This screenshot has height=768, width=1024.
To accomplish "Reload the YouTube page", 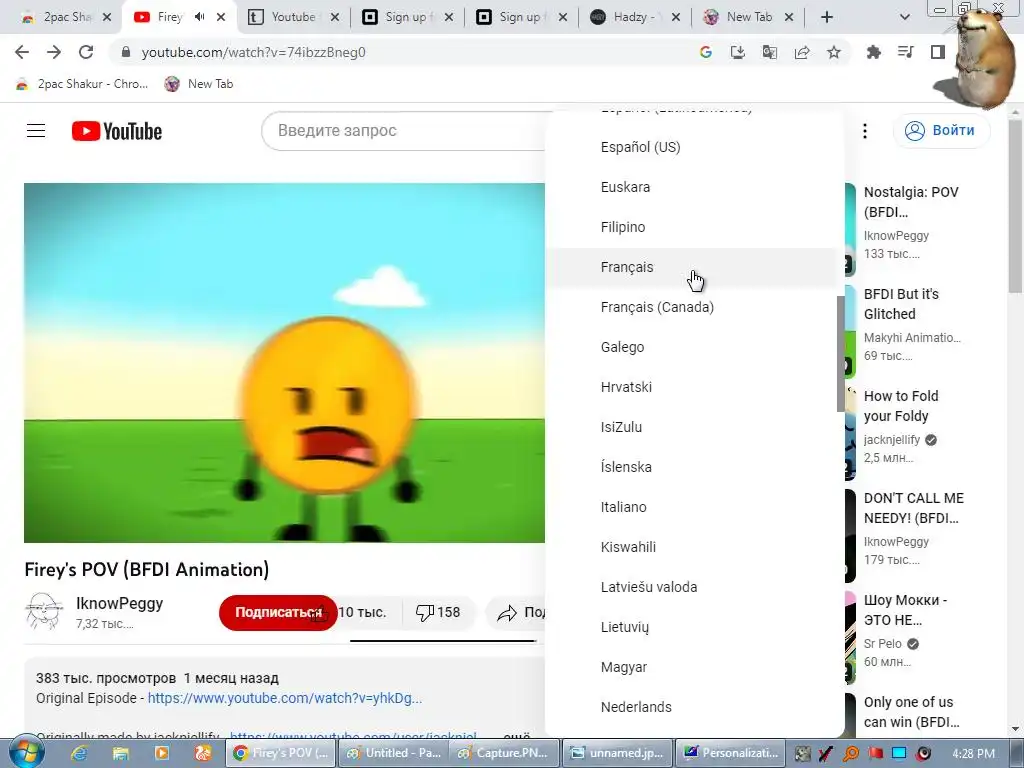I will tap(86, 52).
